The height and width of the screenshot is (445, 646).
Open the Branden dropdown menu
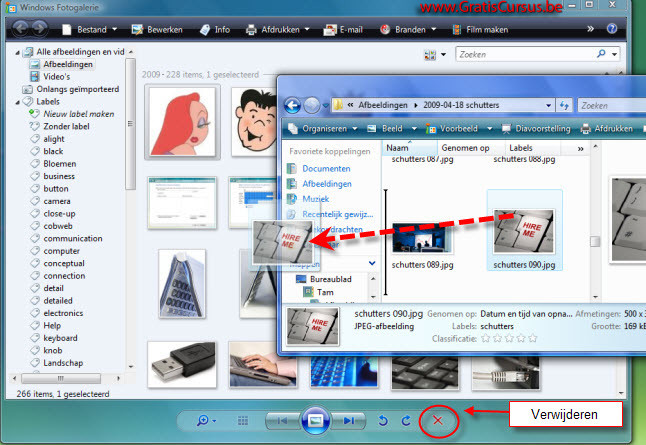[x=408, y=30]
